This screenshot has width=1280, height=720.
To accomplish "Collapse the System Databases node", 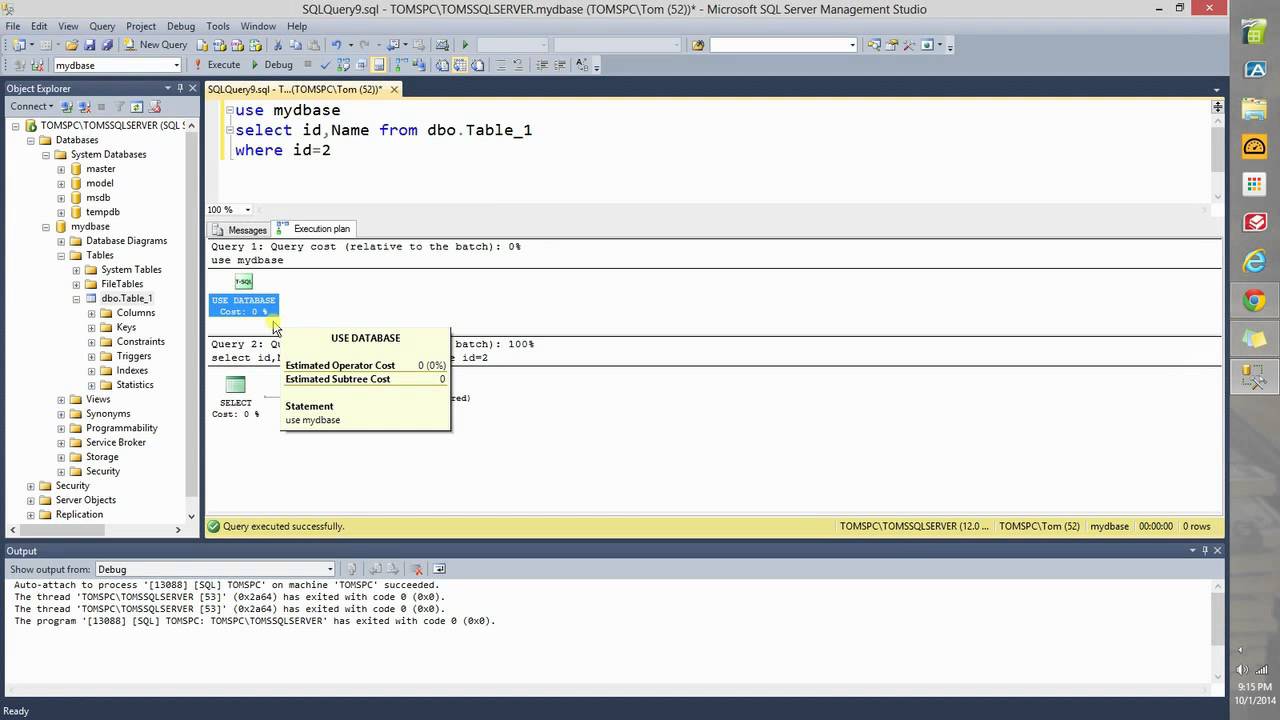I will (x=46, y=155).
